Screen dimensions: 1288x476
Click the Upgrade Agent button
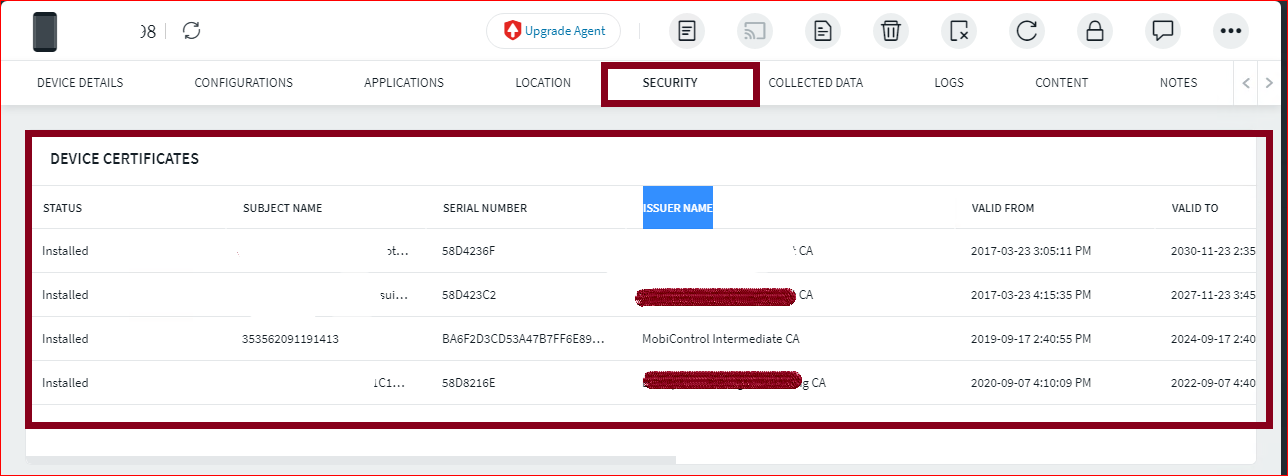[553, 31]
